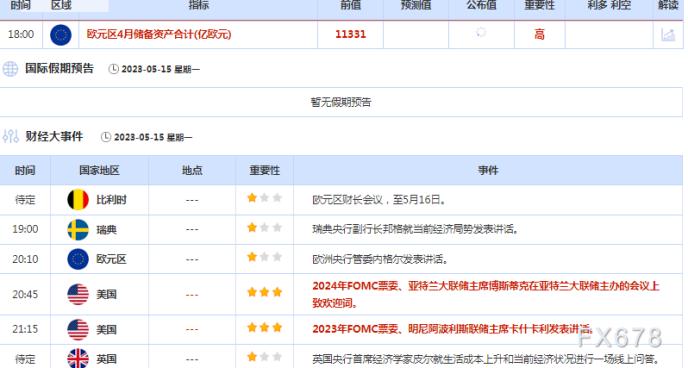Click the Eurozone flag in 20:10 row
The image size is (688, 368).
click(x=78, y=259)
